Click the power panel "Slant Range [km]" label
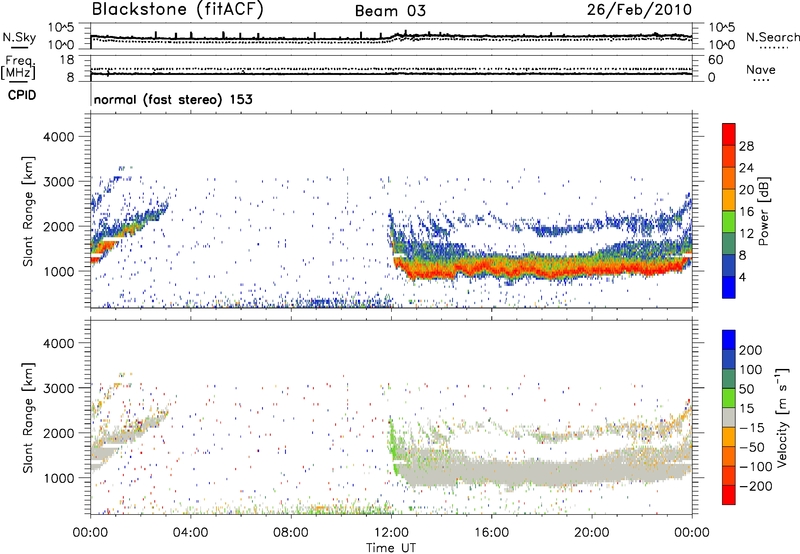Viewport: 800px width, 554px height. 28,211
